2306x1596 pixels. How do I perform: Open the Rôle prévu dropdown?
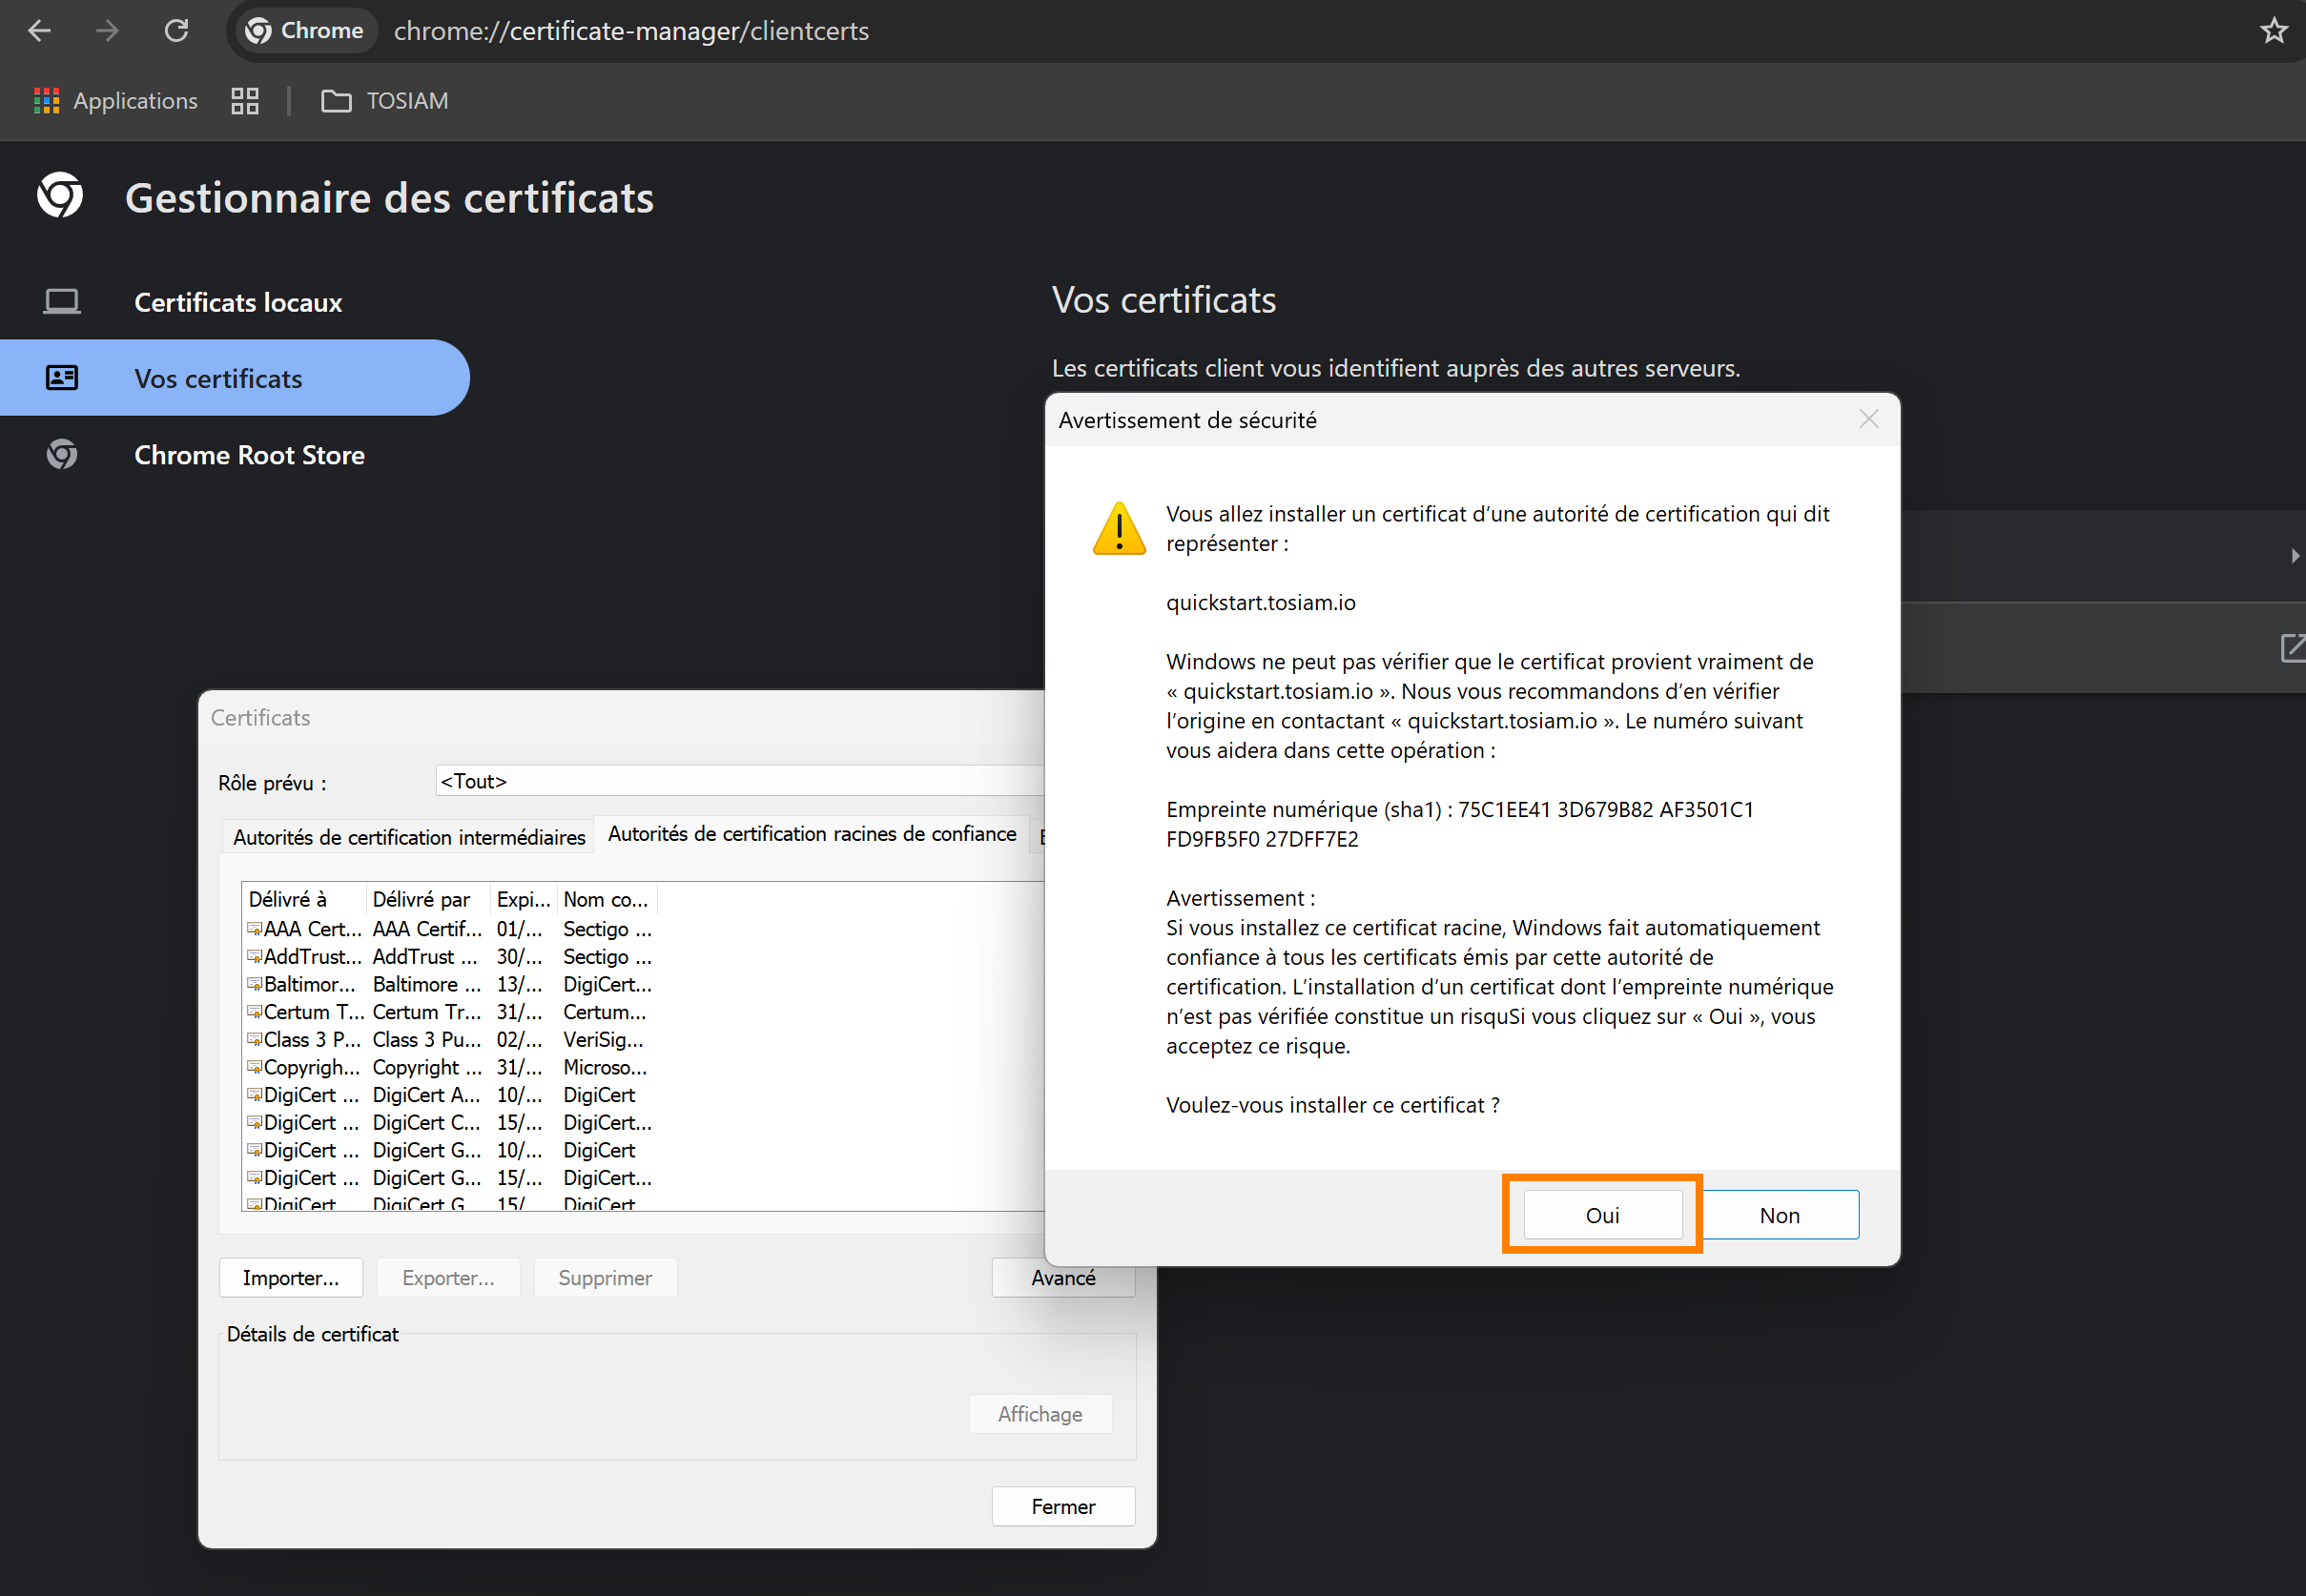click(x=740, y=781)
